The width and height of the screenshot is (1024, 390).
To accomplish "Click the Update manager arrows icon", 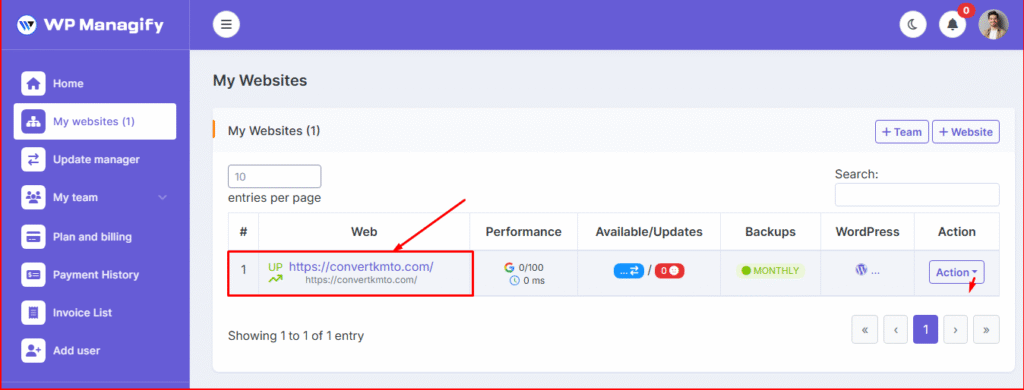I will (x=33, y=159).
